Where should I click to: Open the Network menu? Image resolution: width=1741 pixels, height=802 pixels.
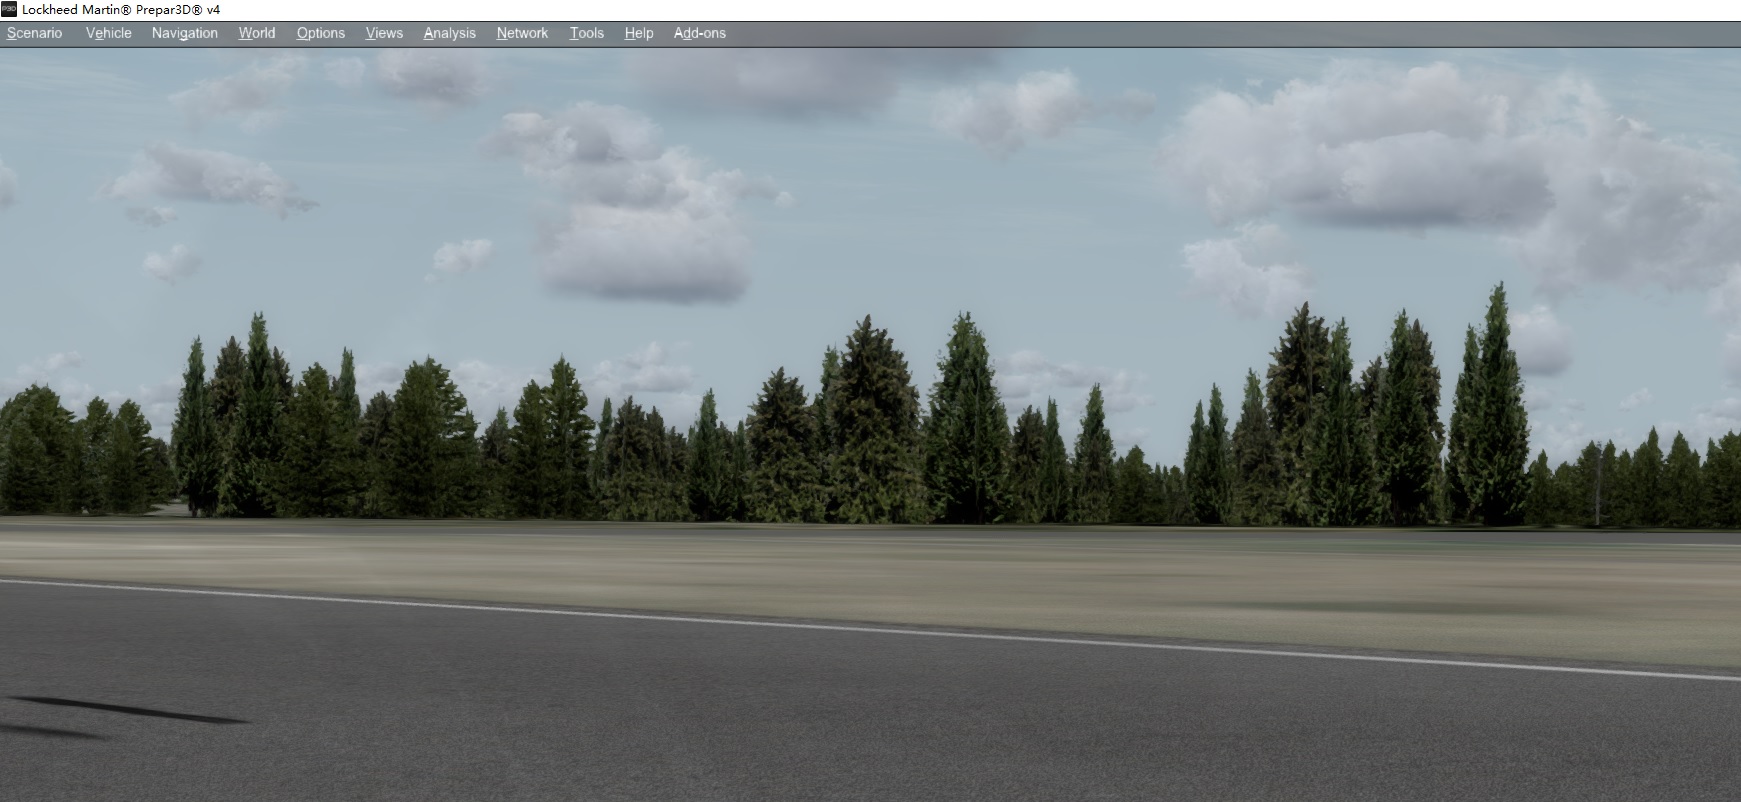[x=522, y=33]
